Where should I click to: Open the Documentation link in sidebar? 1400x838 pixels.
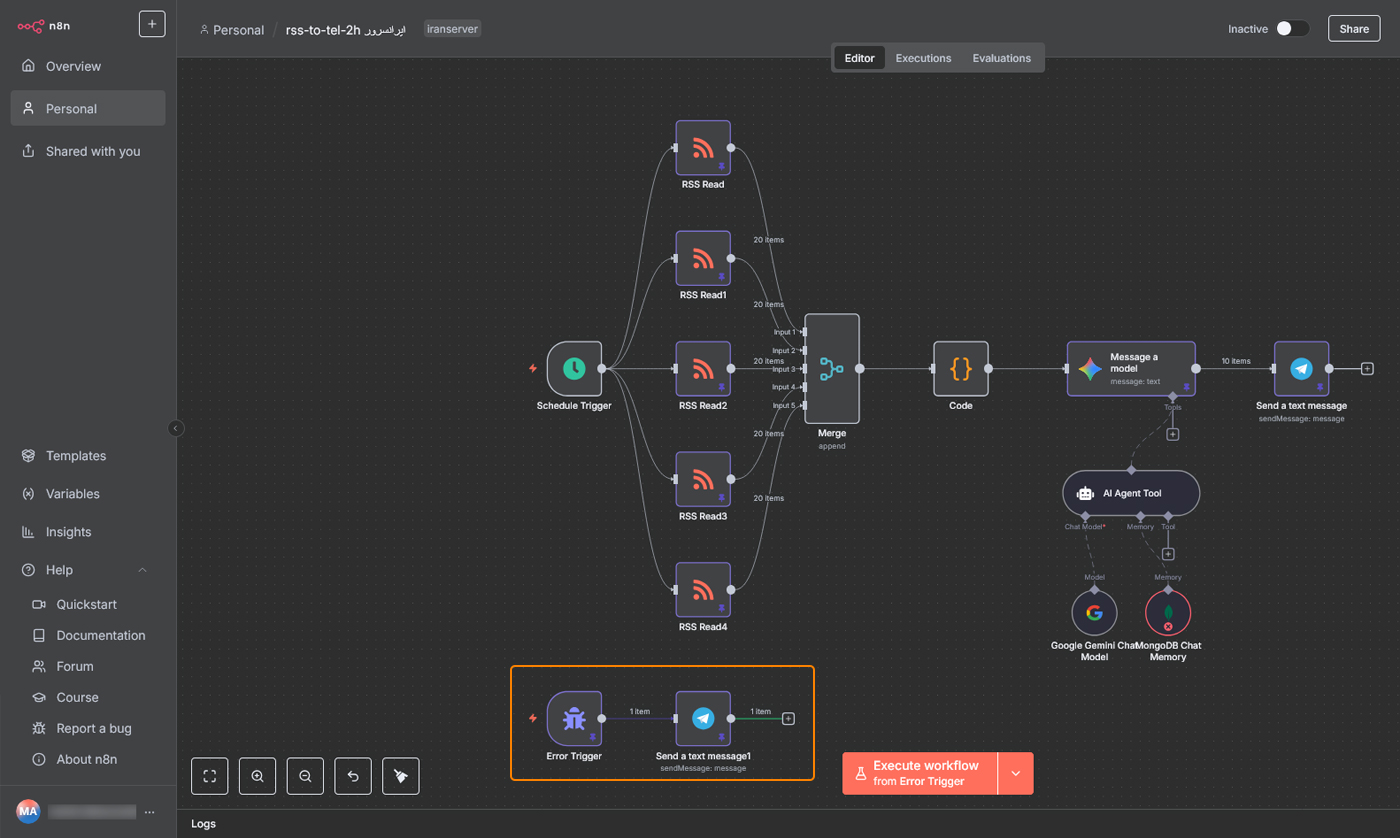tap(100, 635)
